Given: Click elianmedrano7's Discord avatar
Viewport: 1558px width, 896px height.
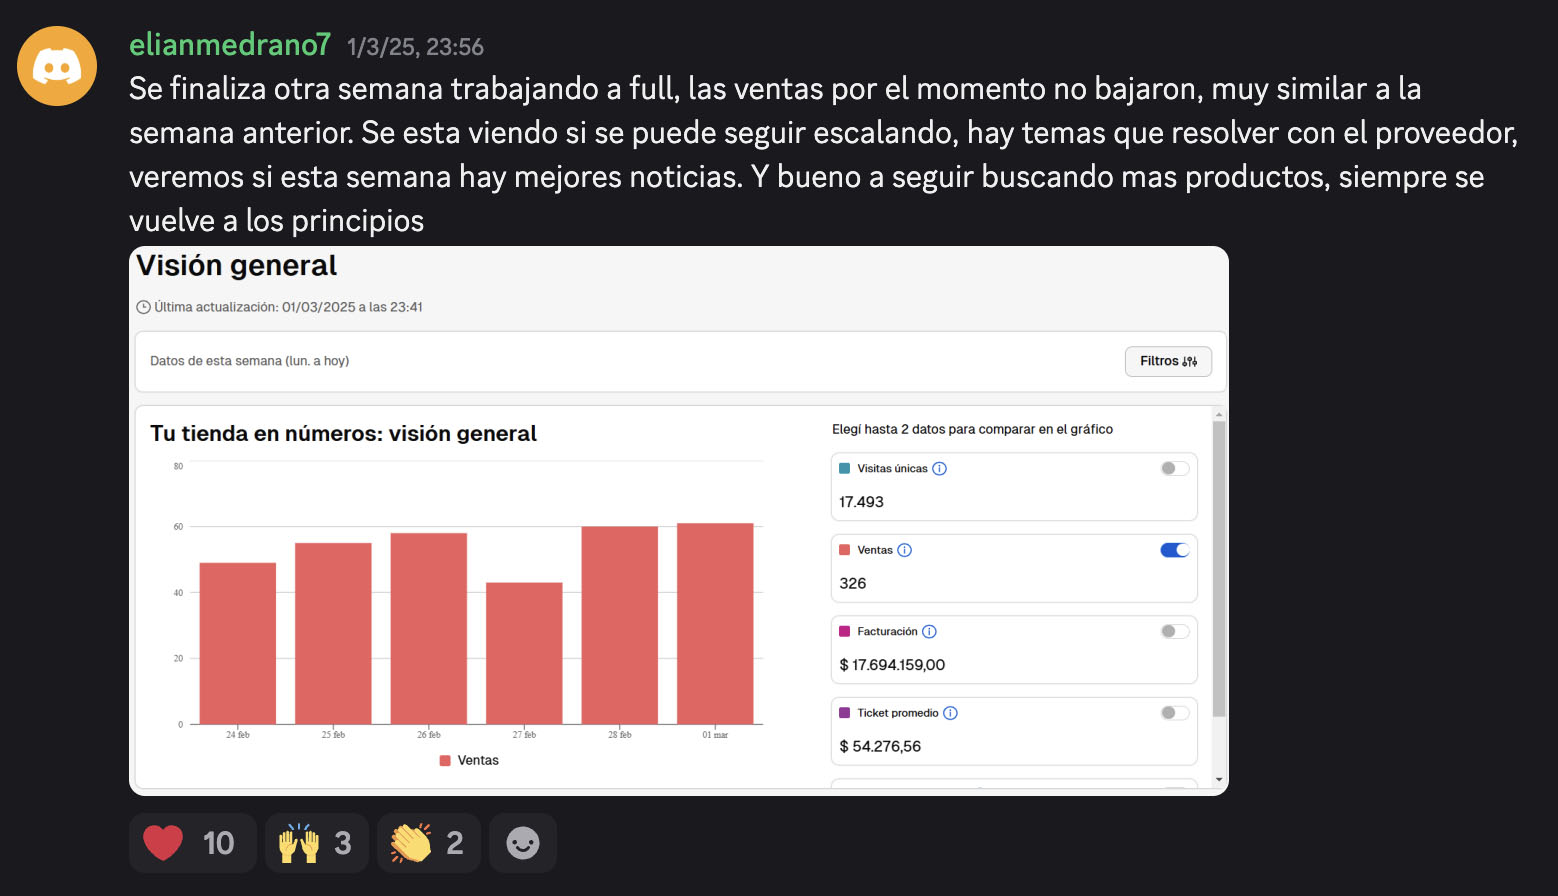Looking at the screenshot, I should 57,66.
